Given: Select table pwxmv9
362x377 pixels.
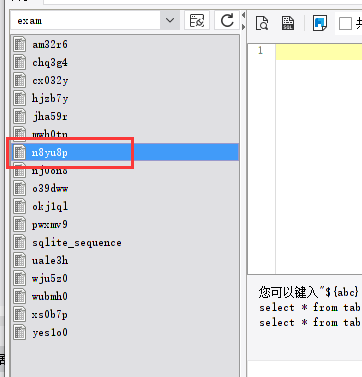Looking at the screenshot, I should tap(125, 224).
